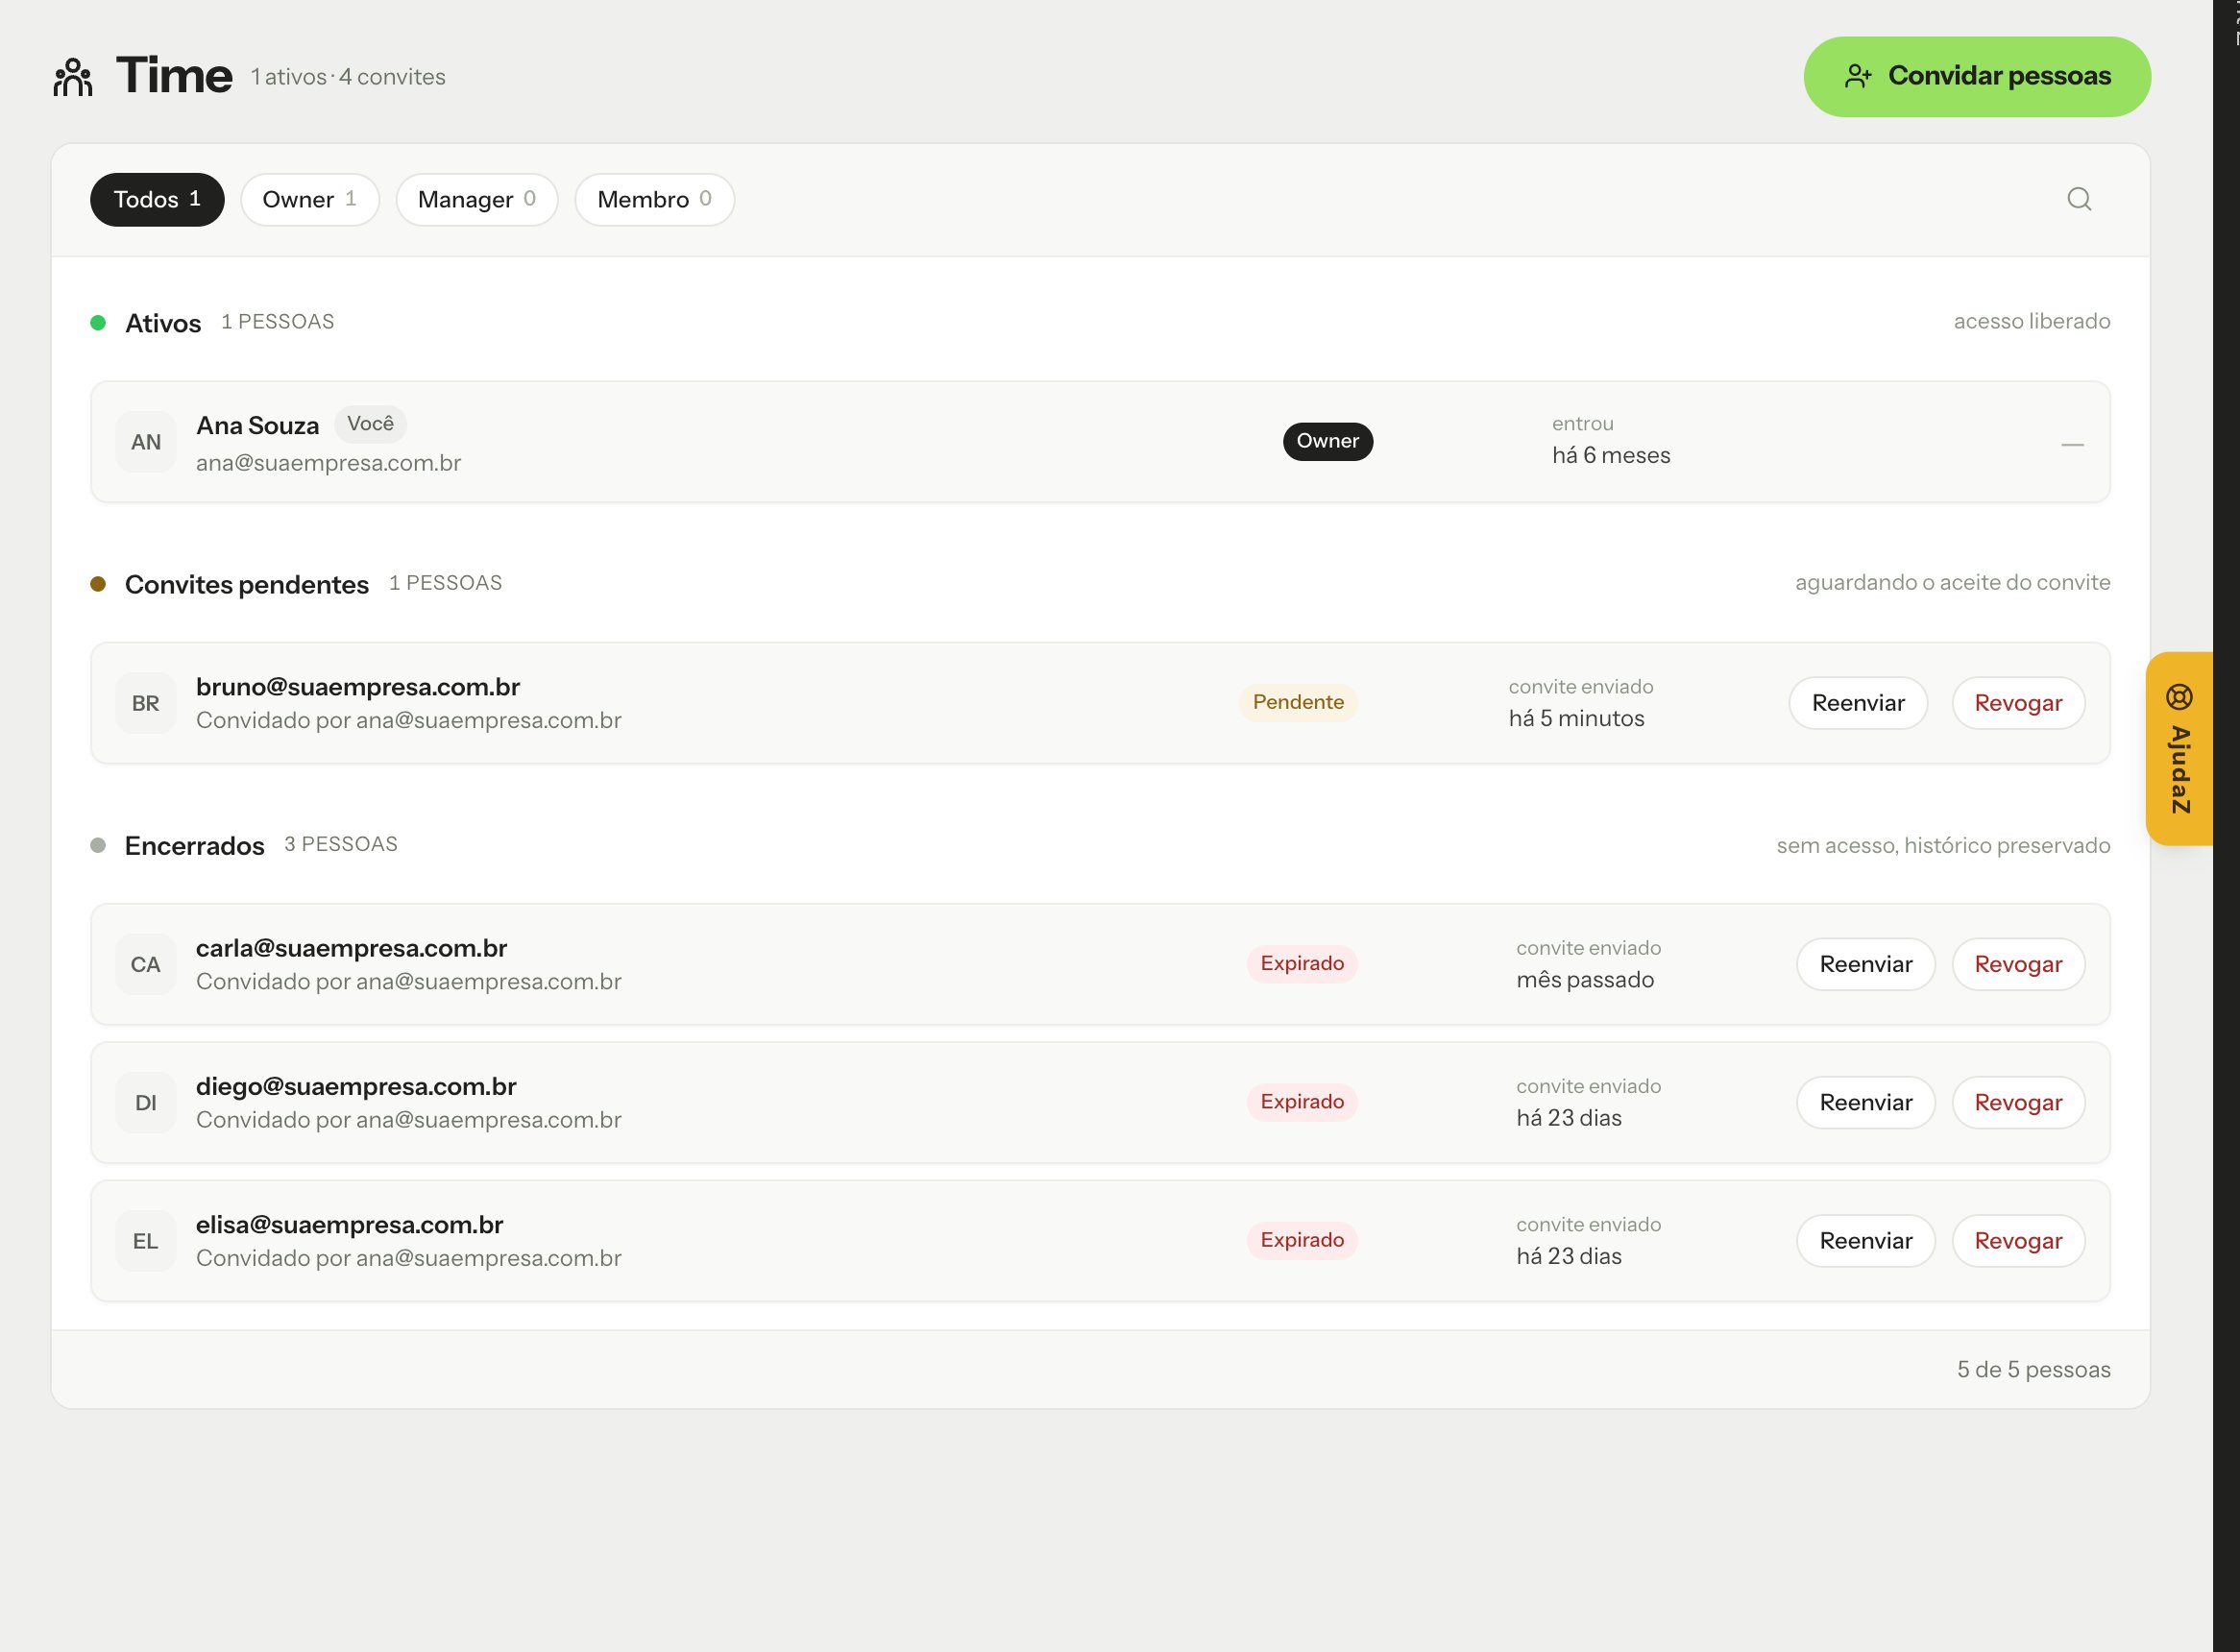Revoke invite for diego@suaempresa.com.br

(x=2018, y=1102)
